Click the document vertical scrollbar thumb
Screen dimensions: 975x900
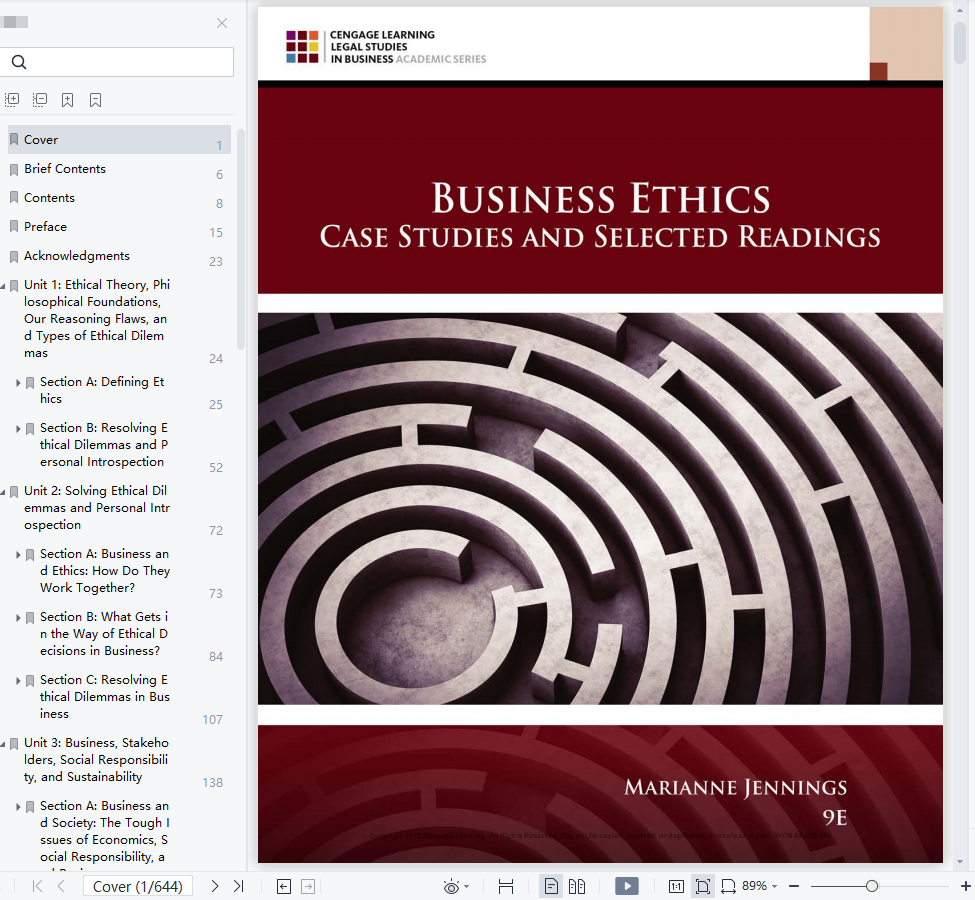[959, 41]
